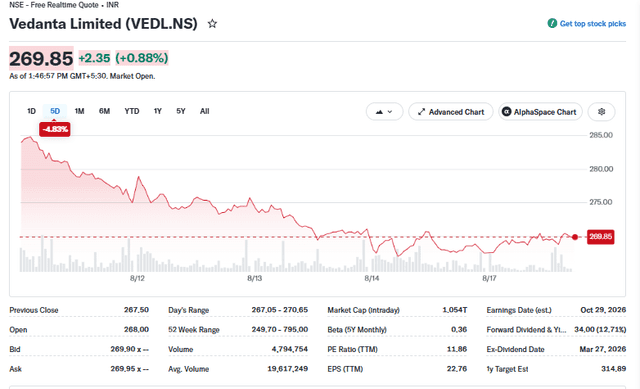Screen dimensions: 640x389
Task: Click the red endpoint dot on price line
Action: click(575, 237)
